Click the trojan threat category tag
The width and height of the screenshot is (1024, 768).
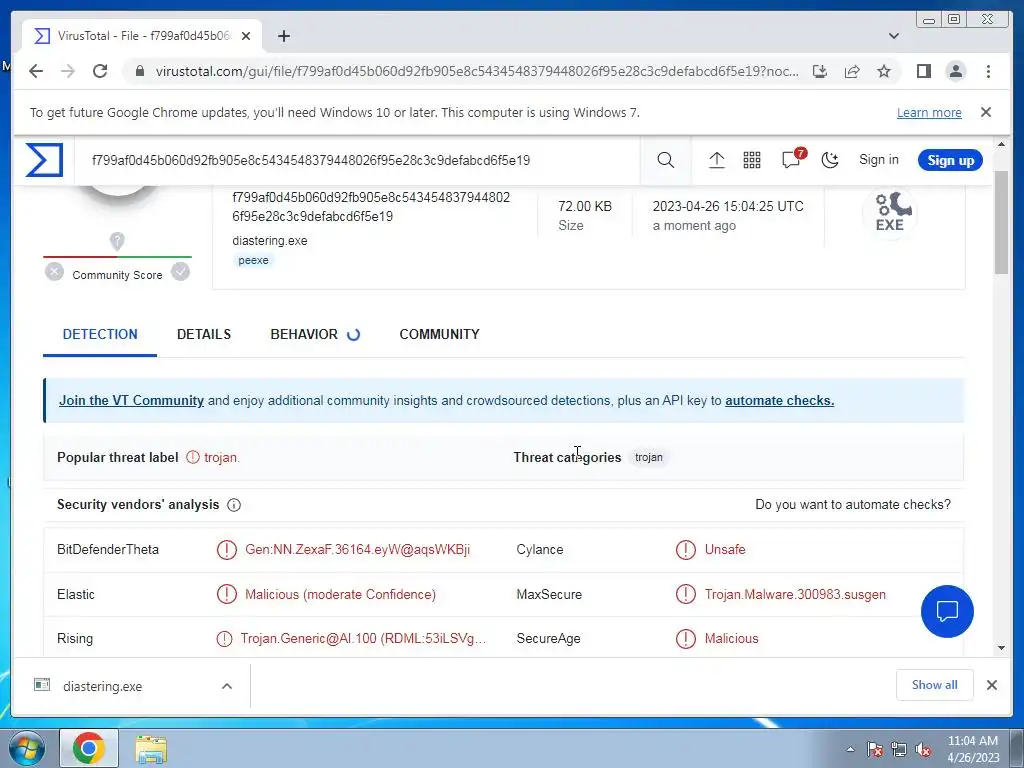pyautogui.click(x=648, y=457)
